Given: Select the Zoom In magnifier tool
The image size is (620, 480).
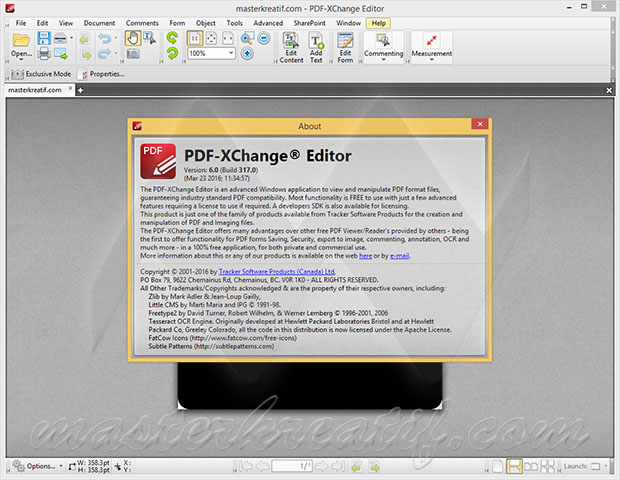Looking at the screenshot, I should (248, 38).
